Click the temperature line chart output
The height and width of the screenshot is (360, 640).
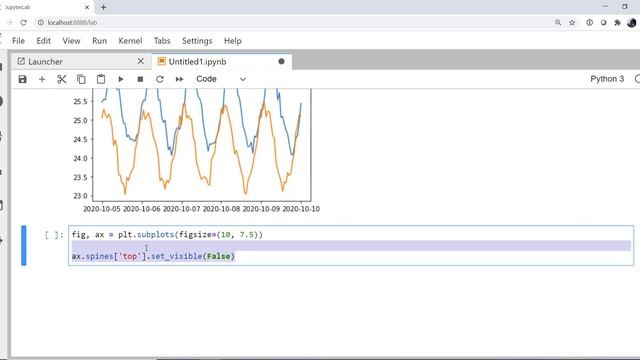(196, 151)
